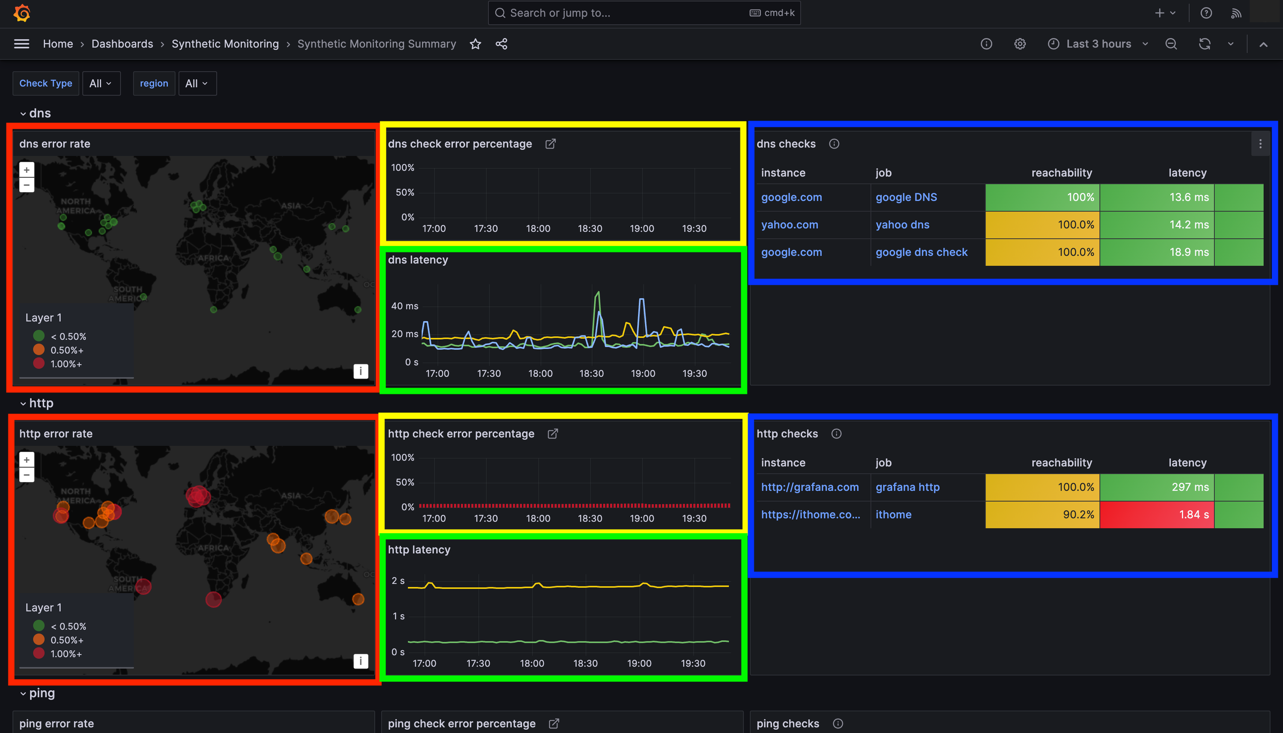Open google DNS job link
The image size is (1283, 733).
pyautogui.click(x=906, y=197)
